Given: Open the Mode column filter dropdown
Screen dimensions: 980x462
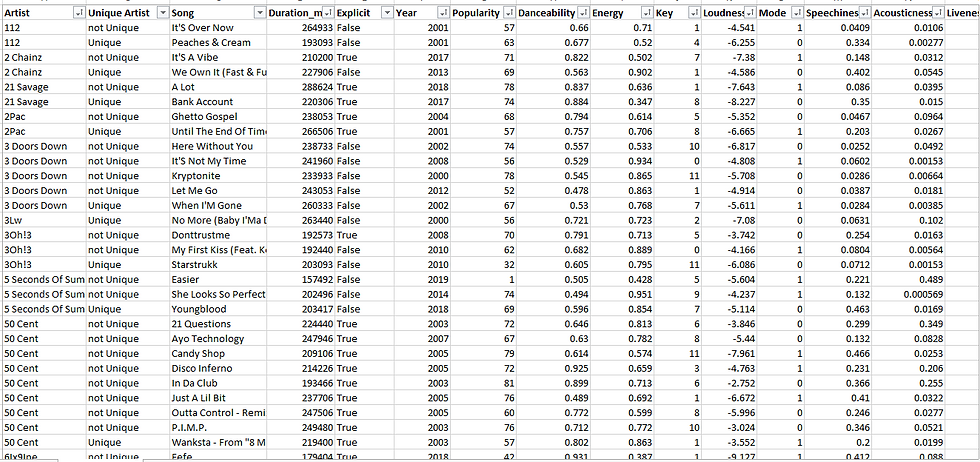Looking at the screenshot, I should coord(797,13).
